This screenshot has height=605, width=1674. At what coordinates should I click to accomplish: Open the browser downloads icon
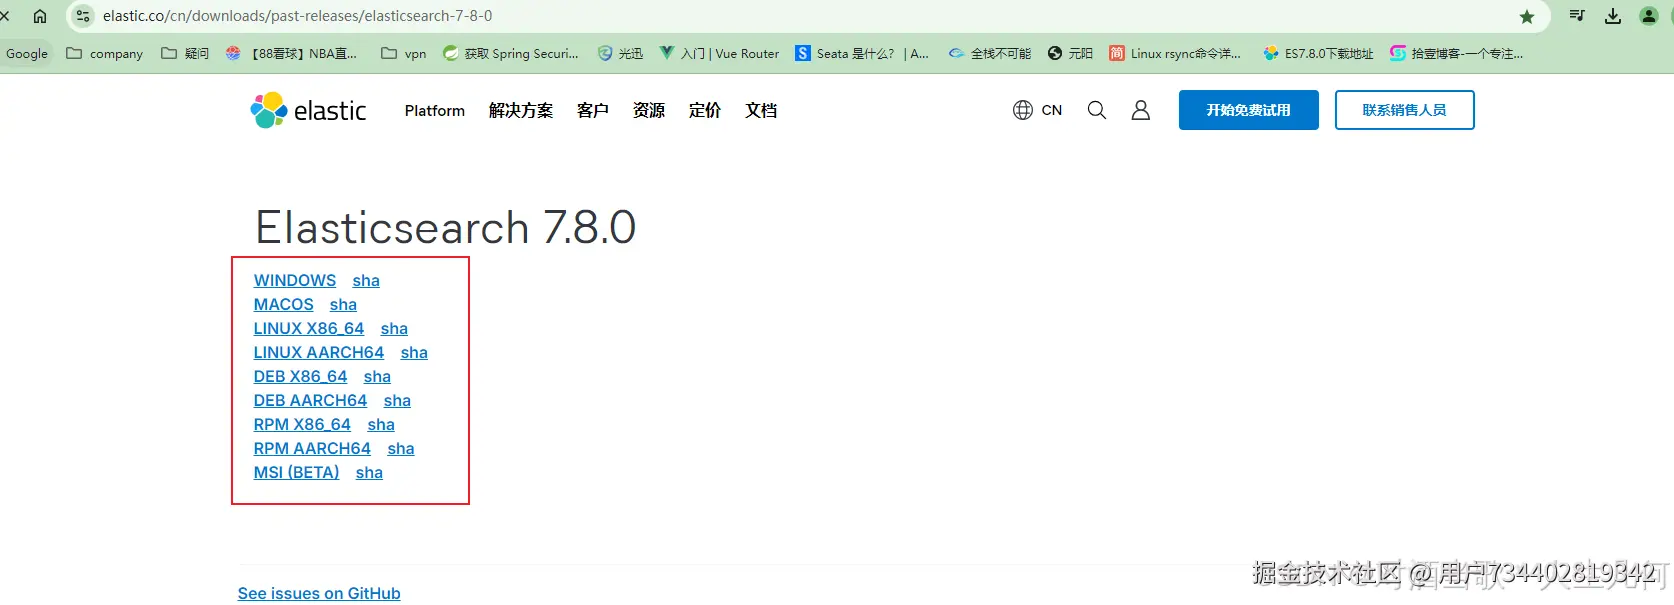coord(1613,16)
